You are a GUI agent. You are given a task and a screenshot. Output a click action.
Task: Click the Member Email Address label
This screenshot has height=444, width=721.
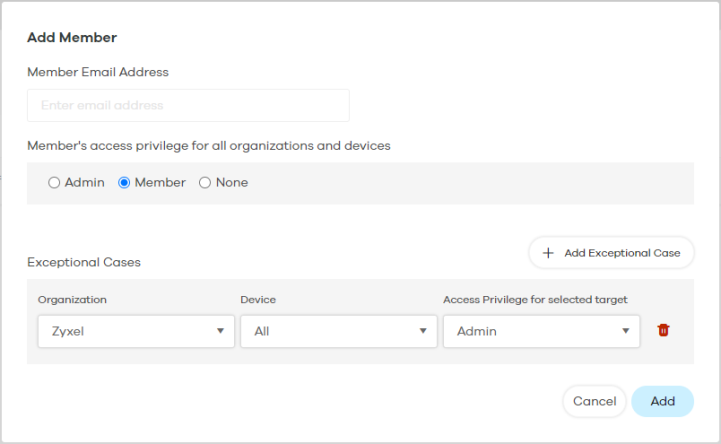tap(97, 72)
